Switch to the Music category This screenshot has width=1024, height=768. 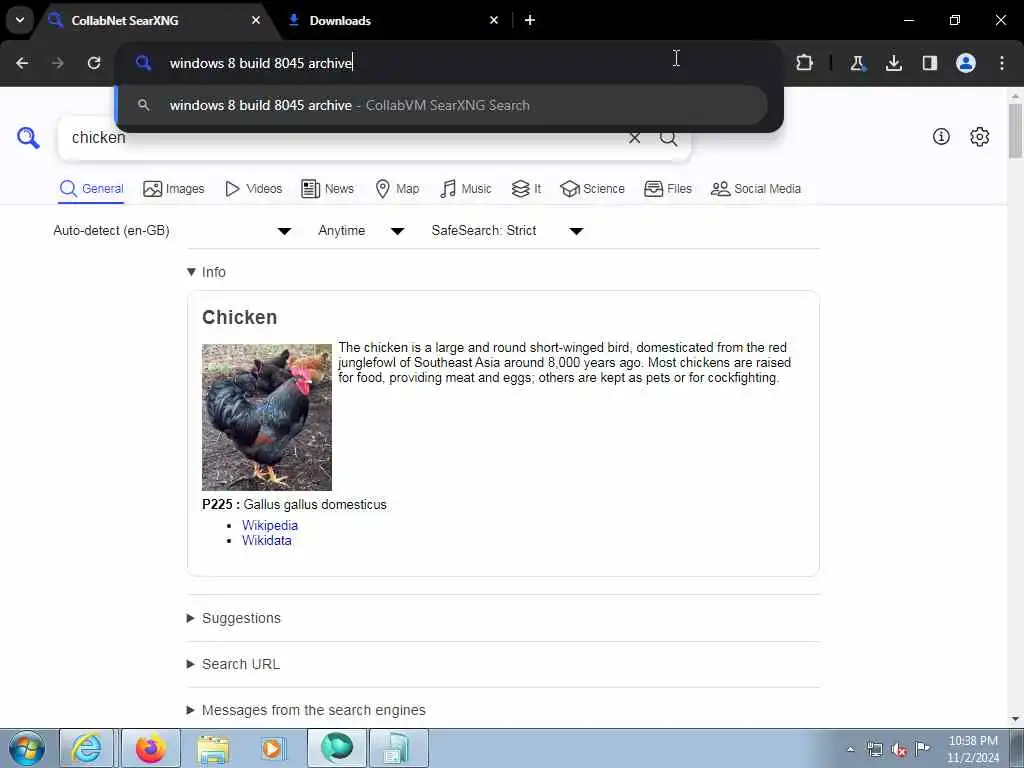pos(466,189)
